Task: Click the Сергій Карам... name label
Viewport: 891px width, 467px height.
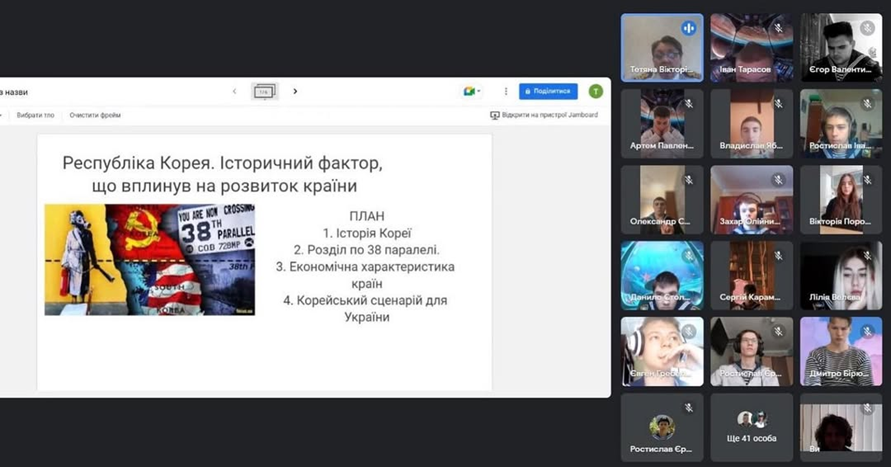Action: [750, 297]
